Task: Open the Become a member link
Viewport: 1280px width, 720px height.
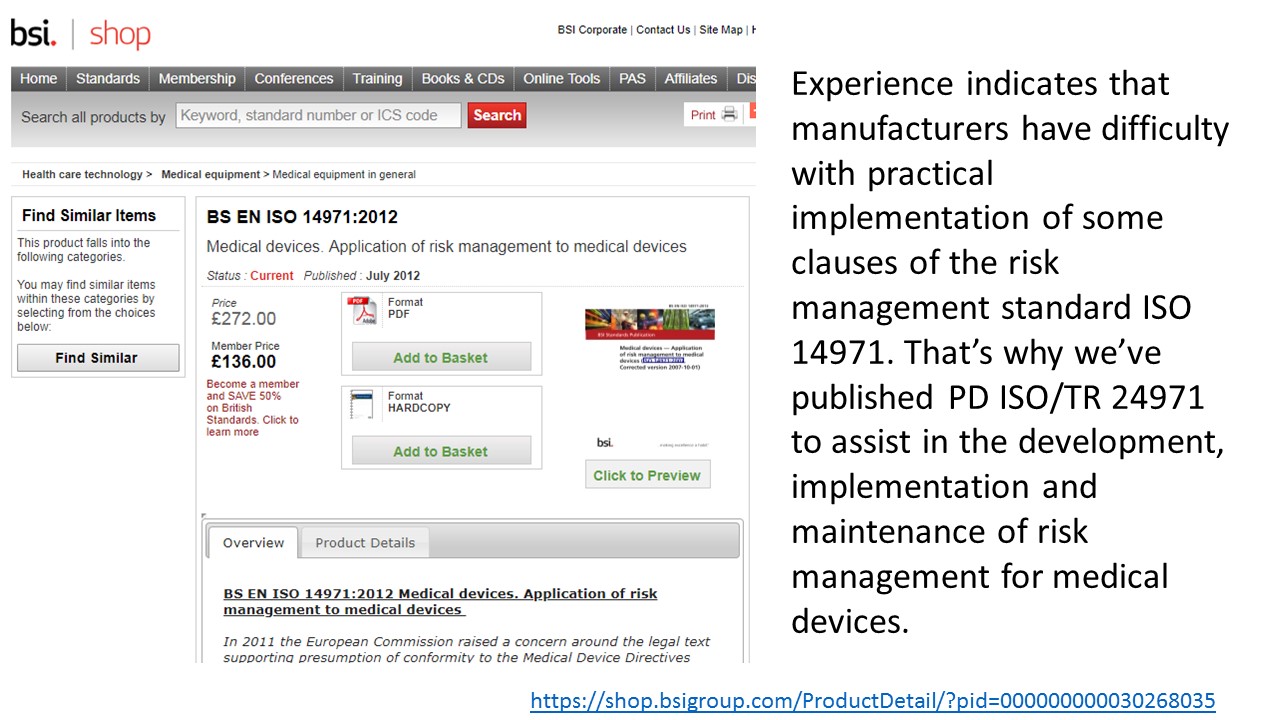Action: pos(253,408)
